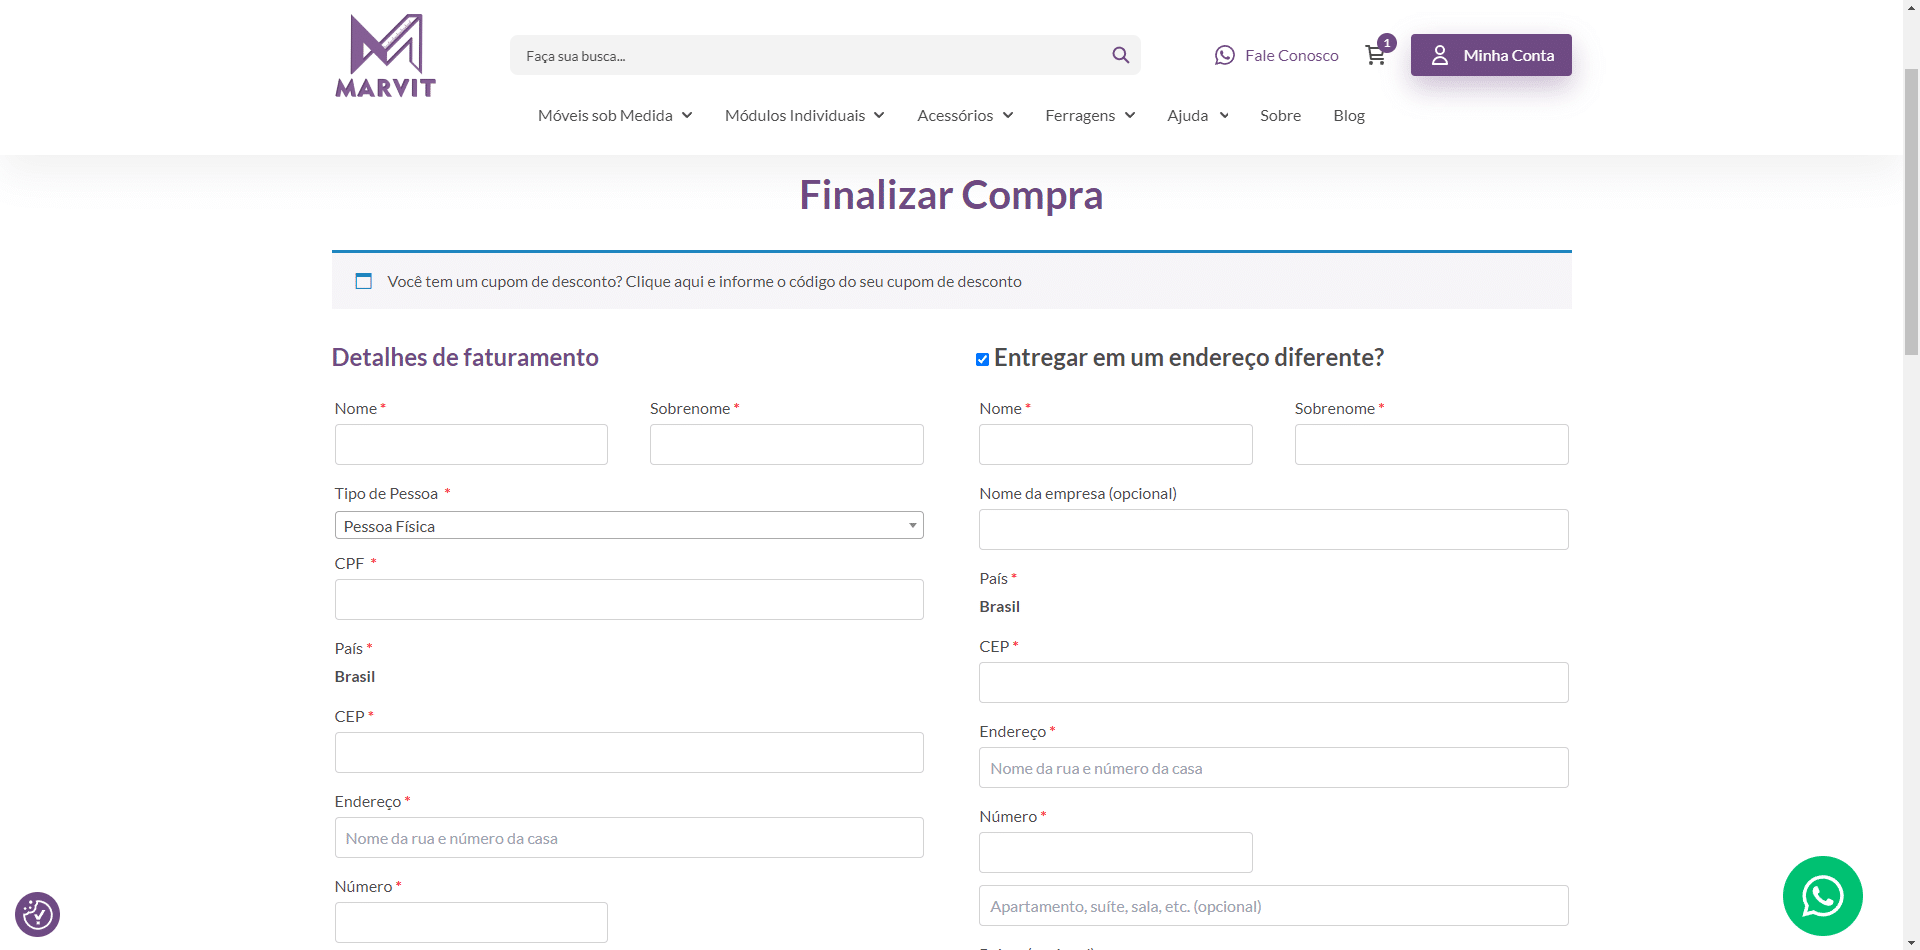
Task: Click the Minha Conta button
Action: tap(1491, 55)
